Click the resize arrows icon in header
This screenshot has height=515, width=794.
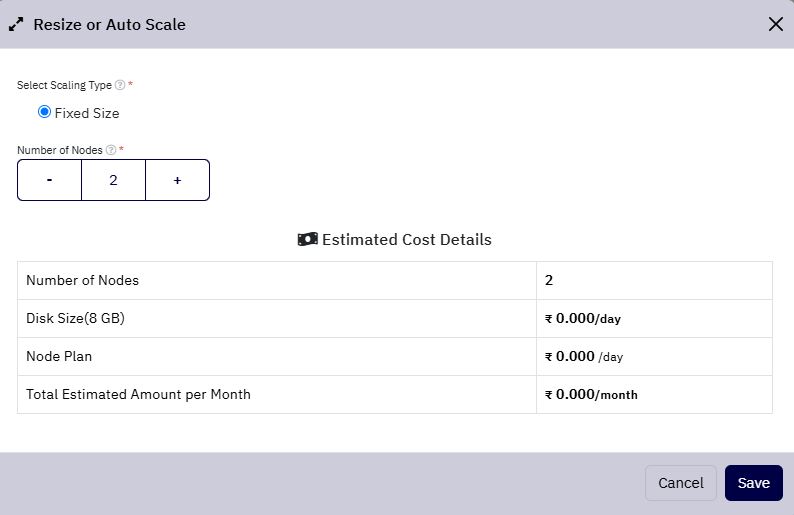click(x=16, y=24)
